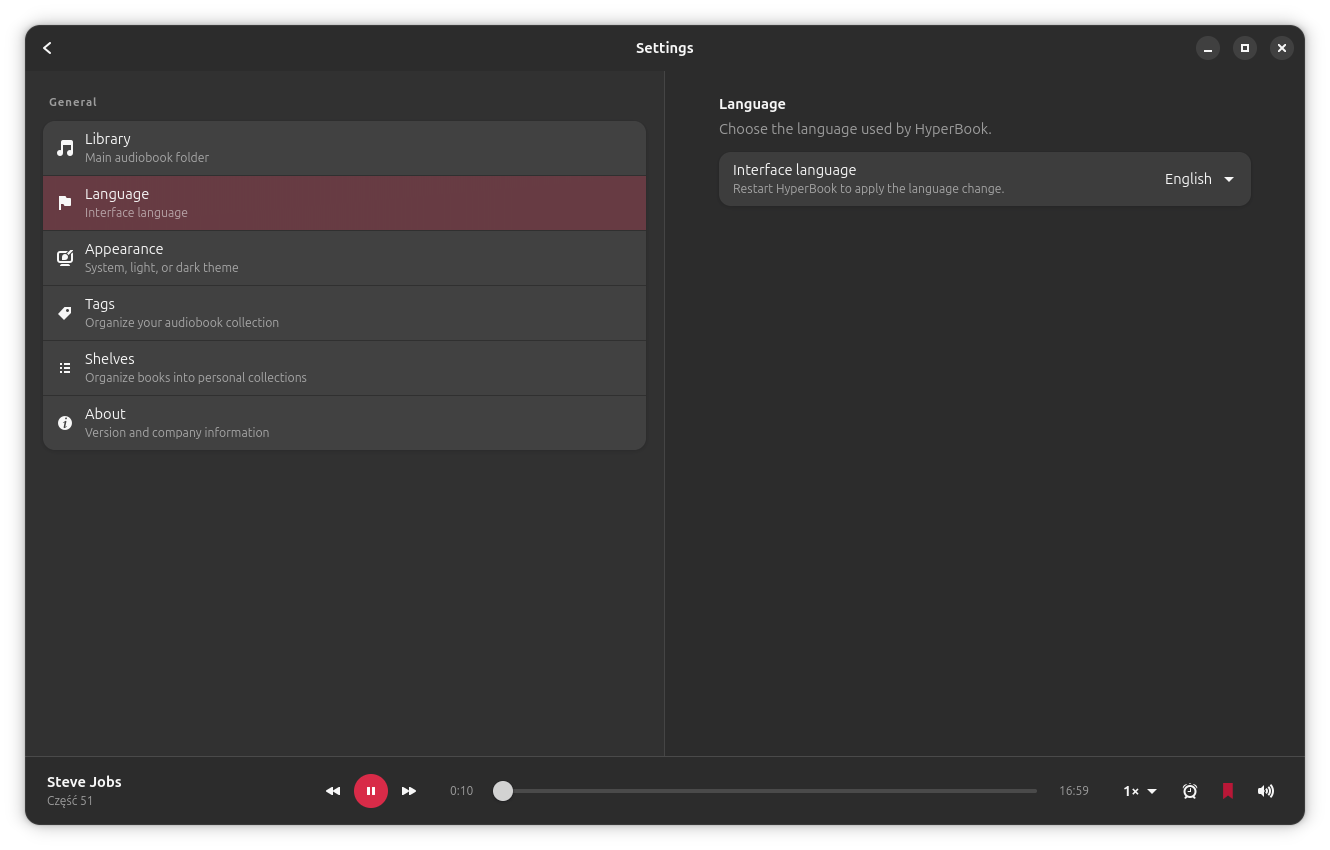Open the Library settings section
The image size is (1330, 850).
tap(344, 148)
